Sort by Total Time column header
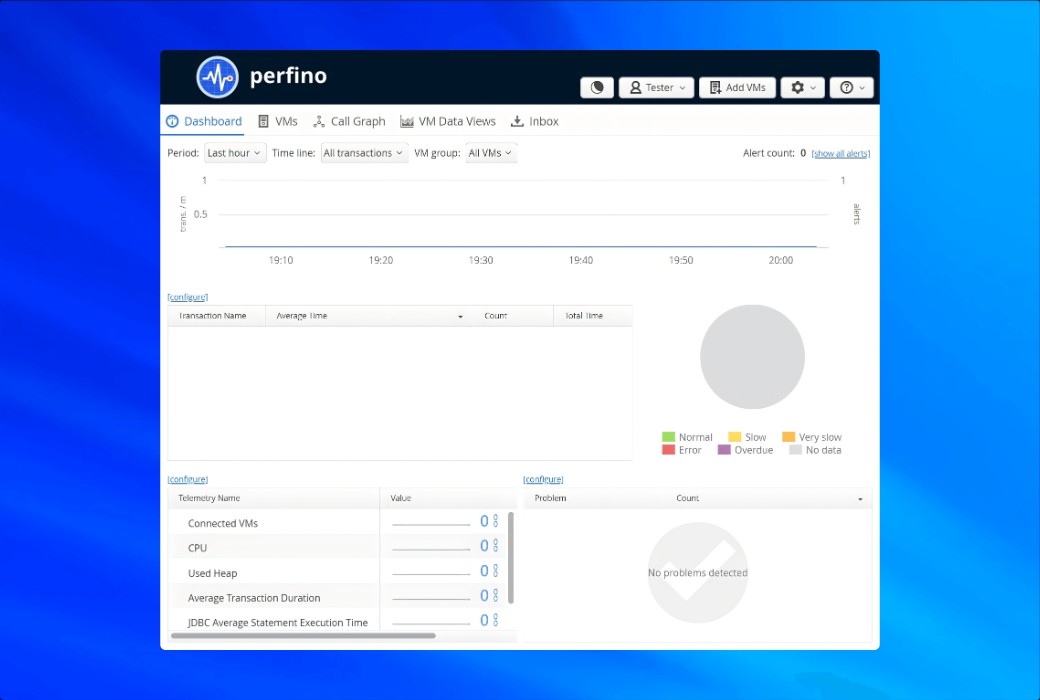 [x=592, y=316]
